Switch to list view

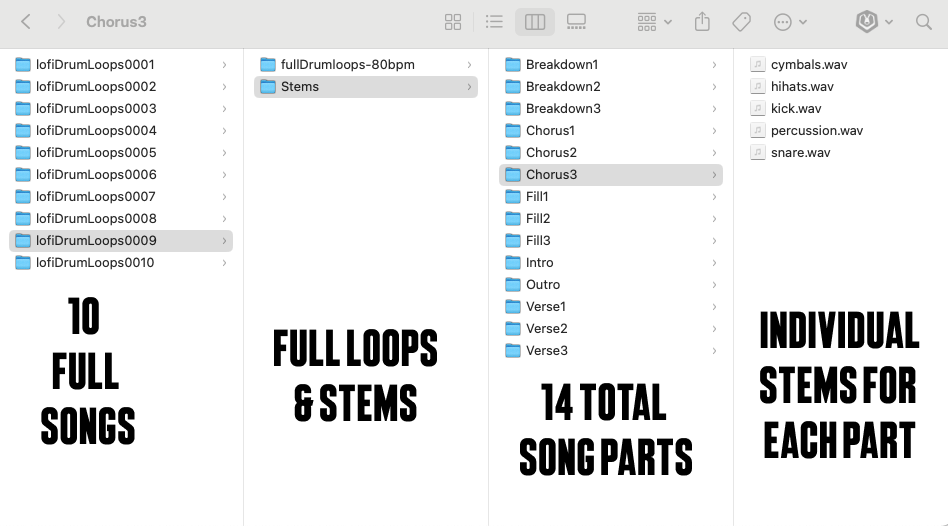[x=494, y=22]
